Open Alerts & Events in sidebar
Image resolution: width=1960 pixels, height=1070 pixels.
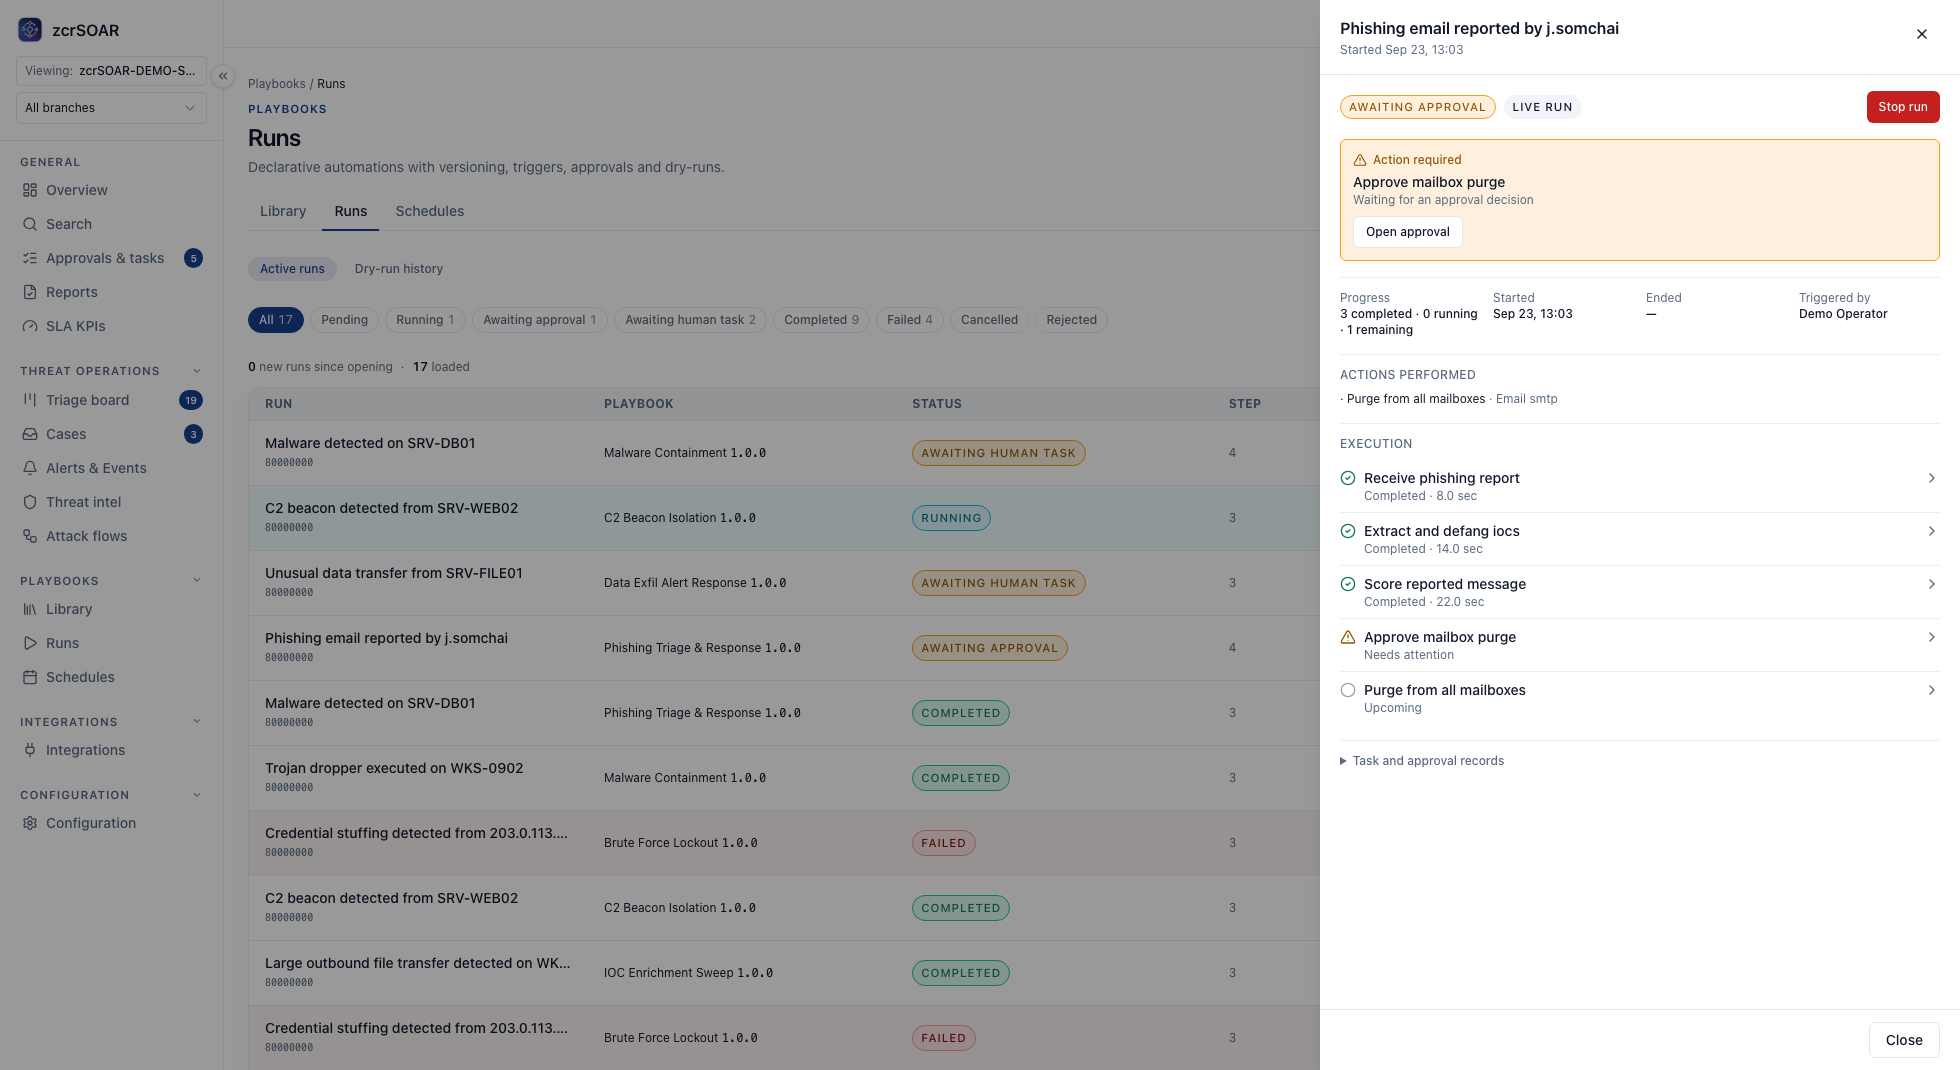coord(111,468)
